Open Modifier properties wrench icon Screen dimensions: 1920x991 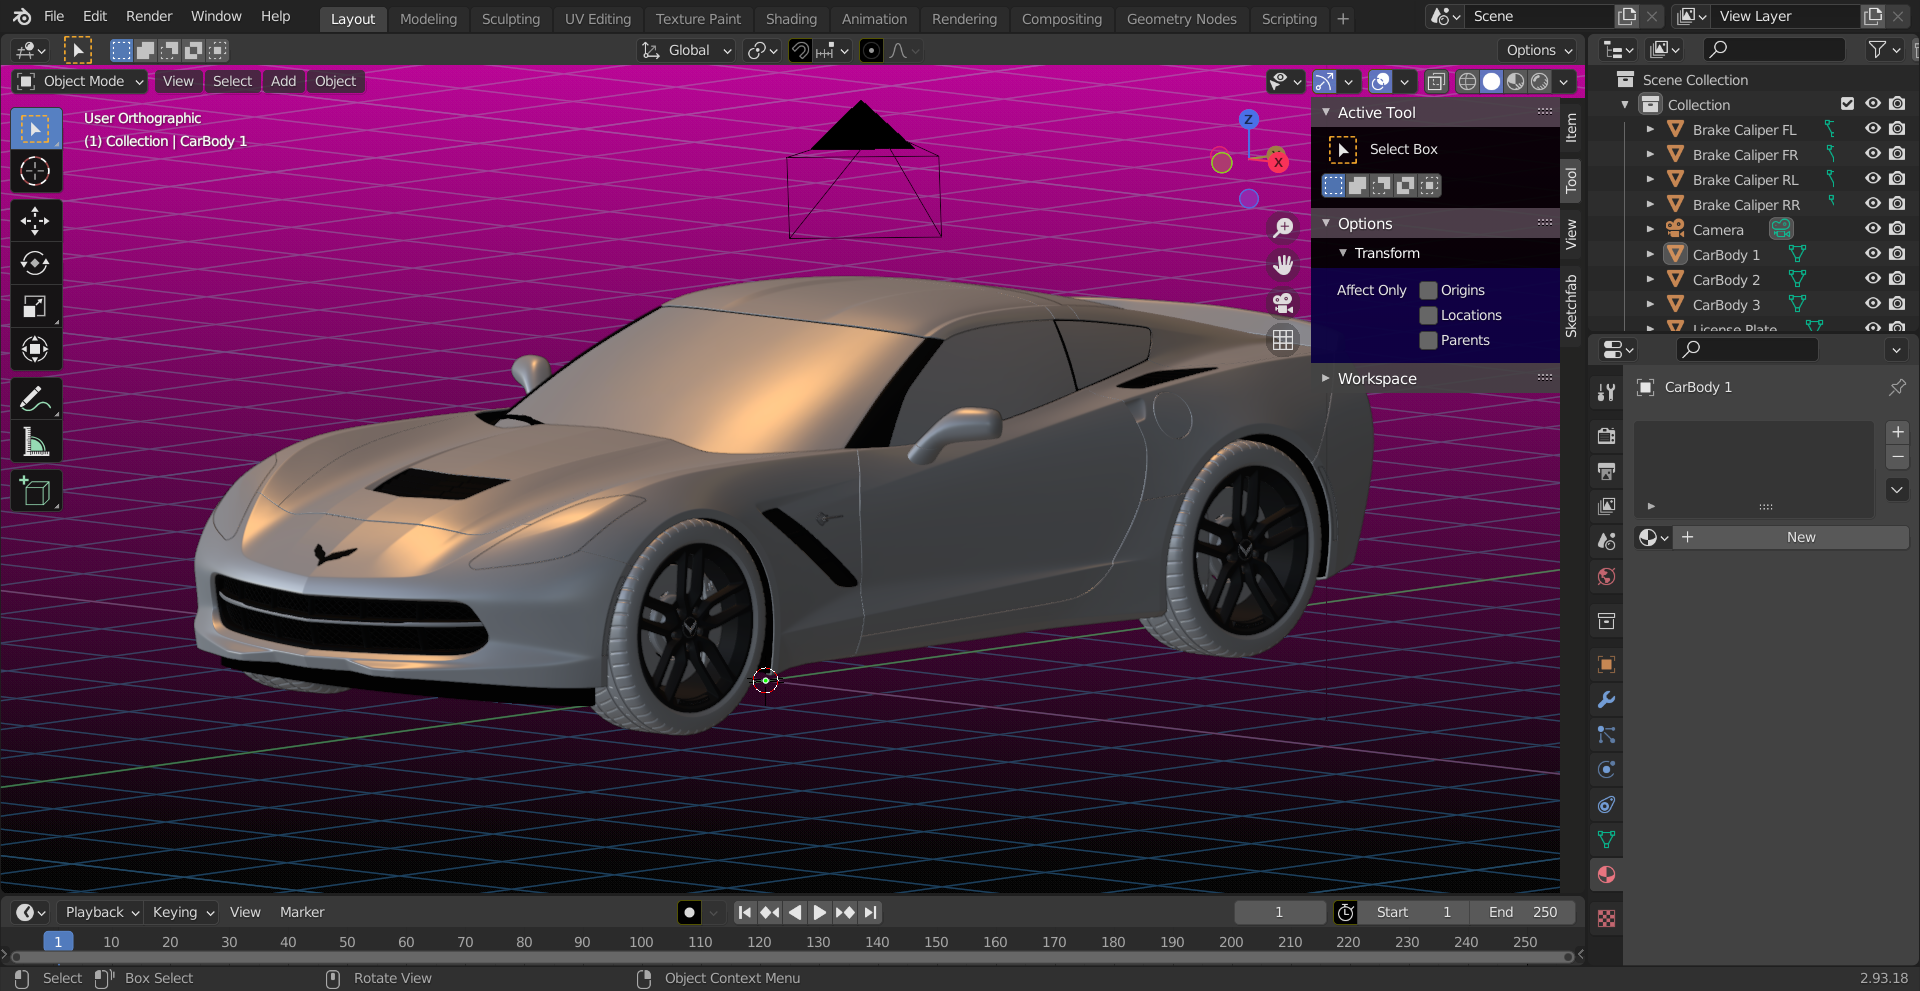(1606, 700)
